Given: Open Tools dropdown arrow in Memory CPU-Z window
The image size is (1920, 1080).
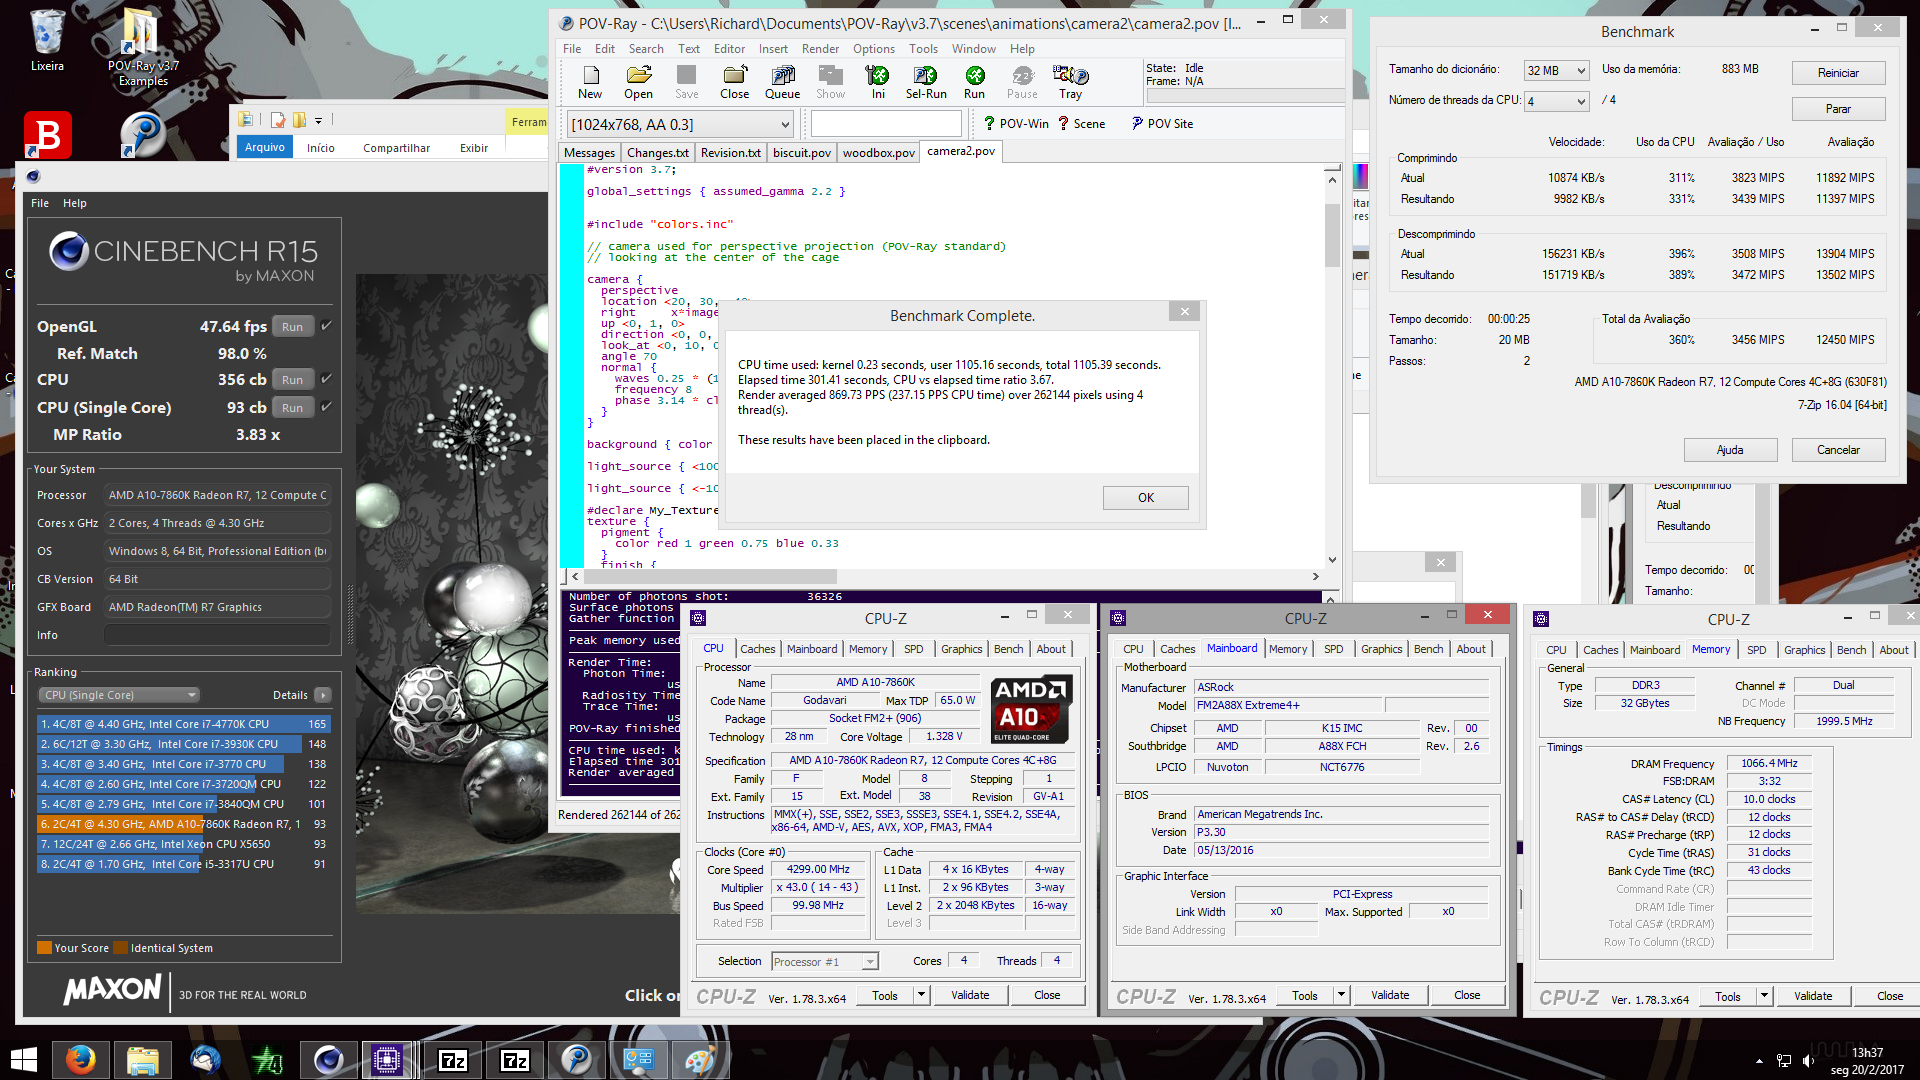Looking at the screenshot, I should pos(1764,996).
